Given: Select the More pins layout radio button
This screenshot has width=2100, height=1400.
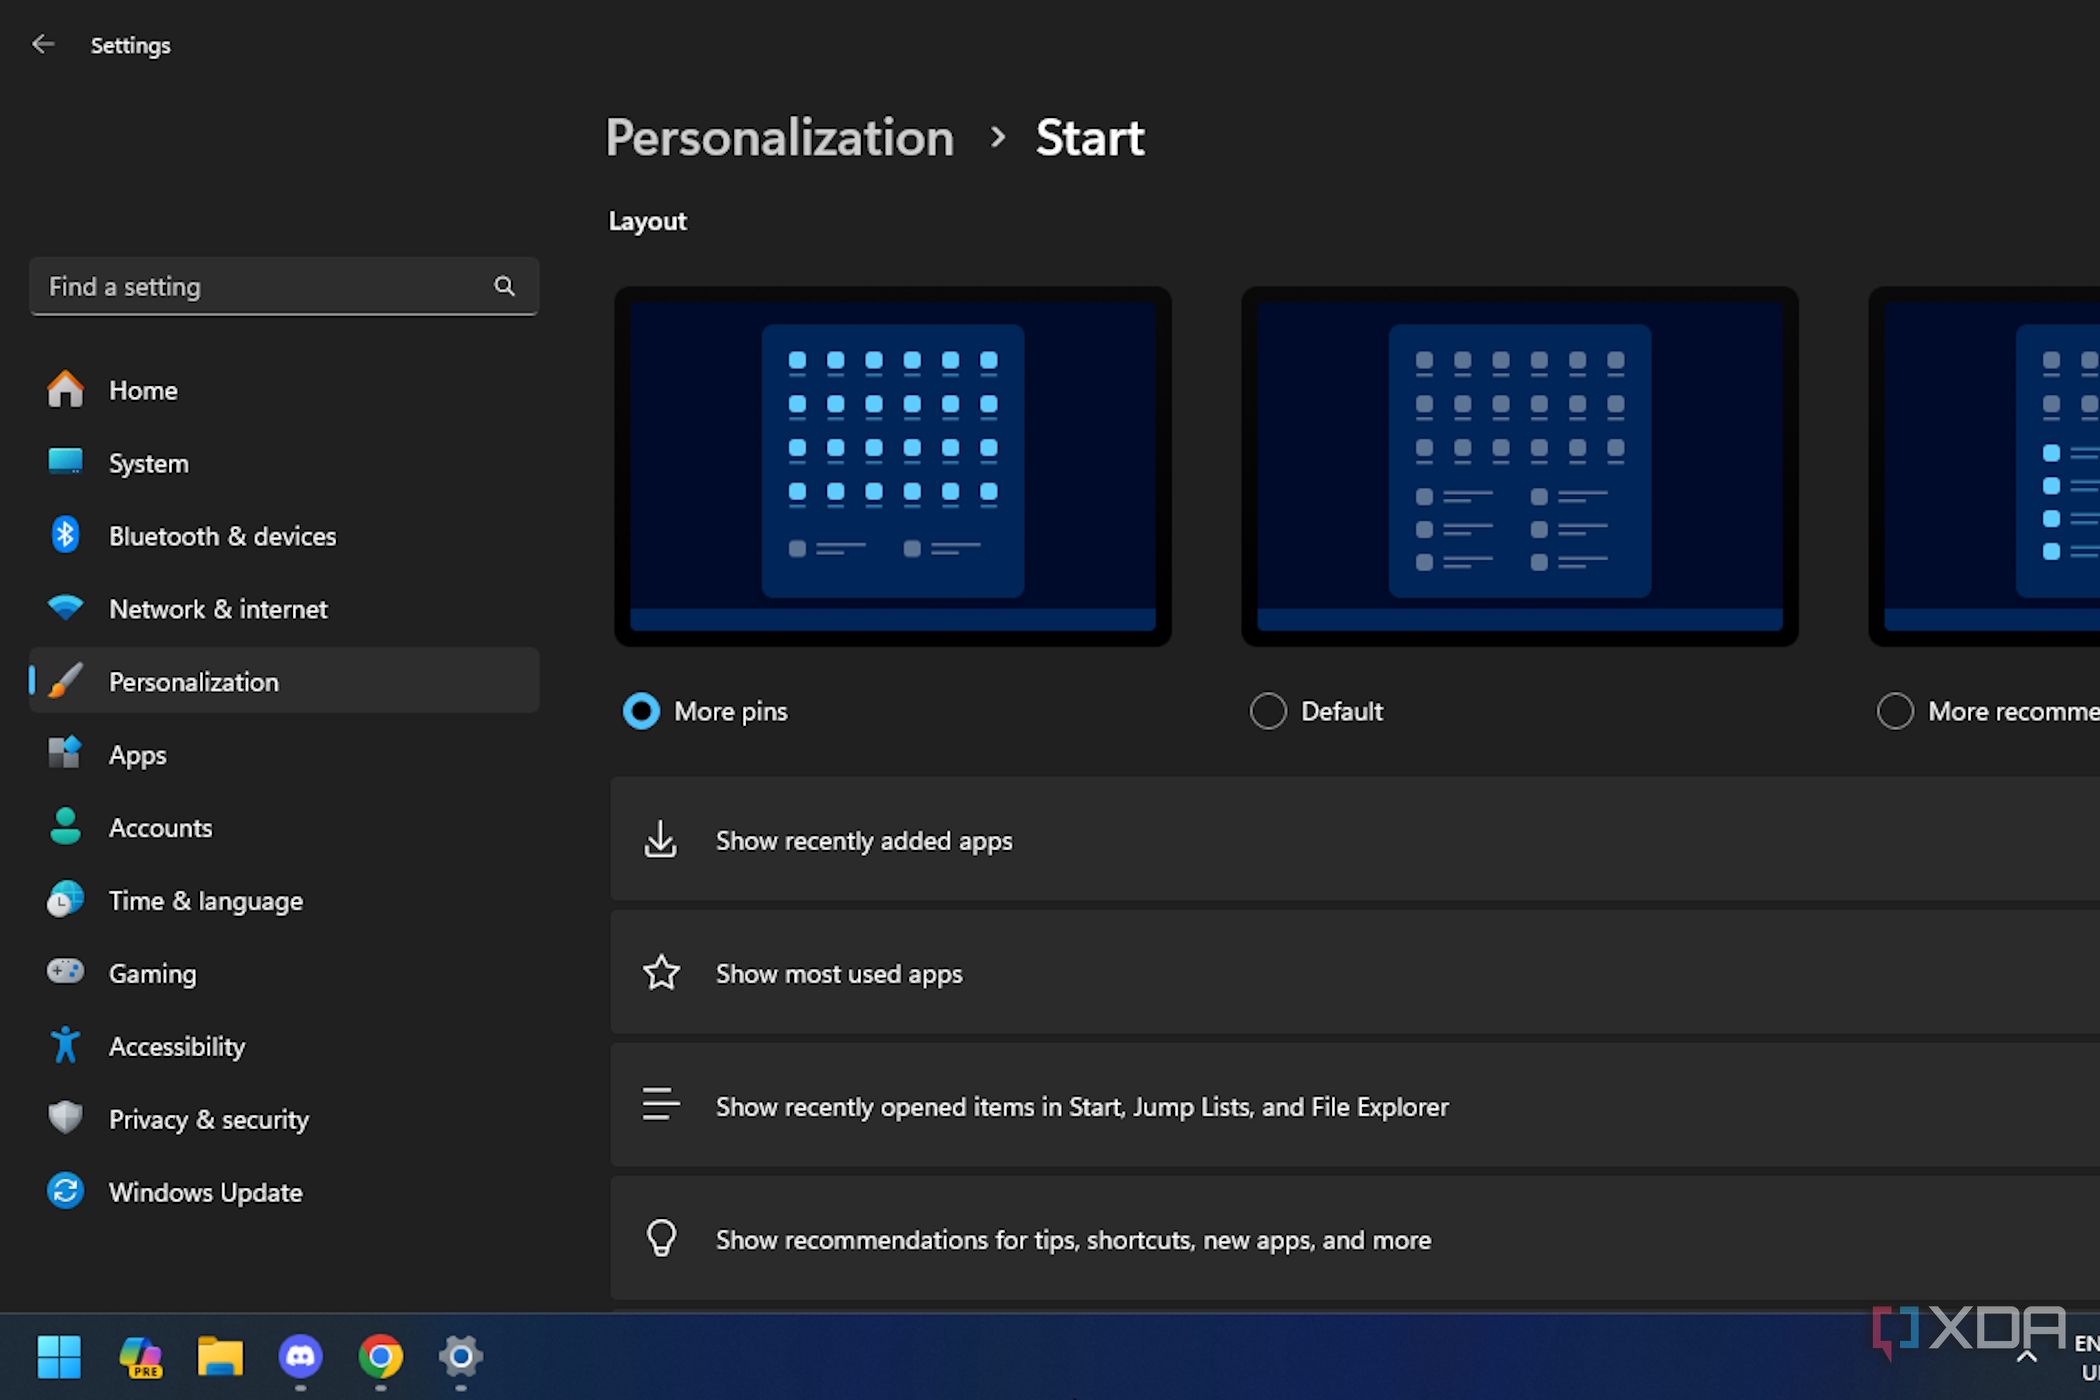Looking at the screenshot, I should tap(641, 711).
